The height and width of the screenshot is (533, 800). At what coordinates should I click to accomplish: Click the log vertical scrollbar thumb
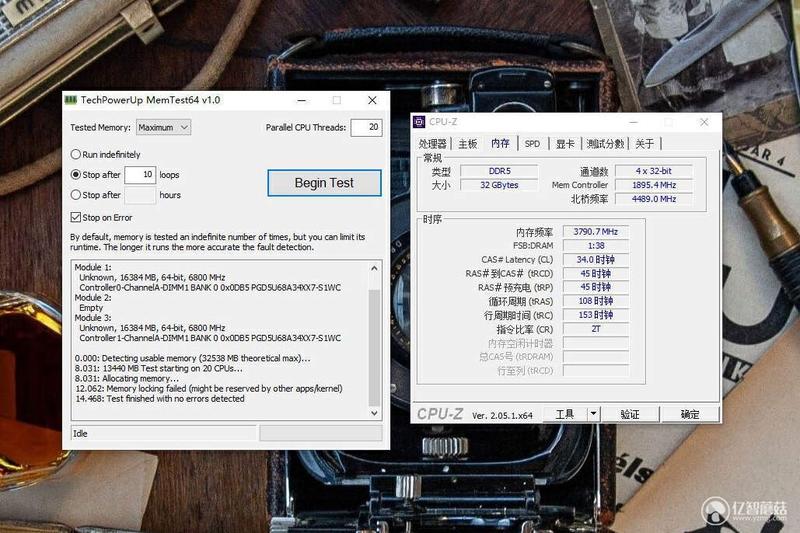374,347
